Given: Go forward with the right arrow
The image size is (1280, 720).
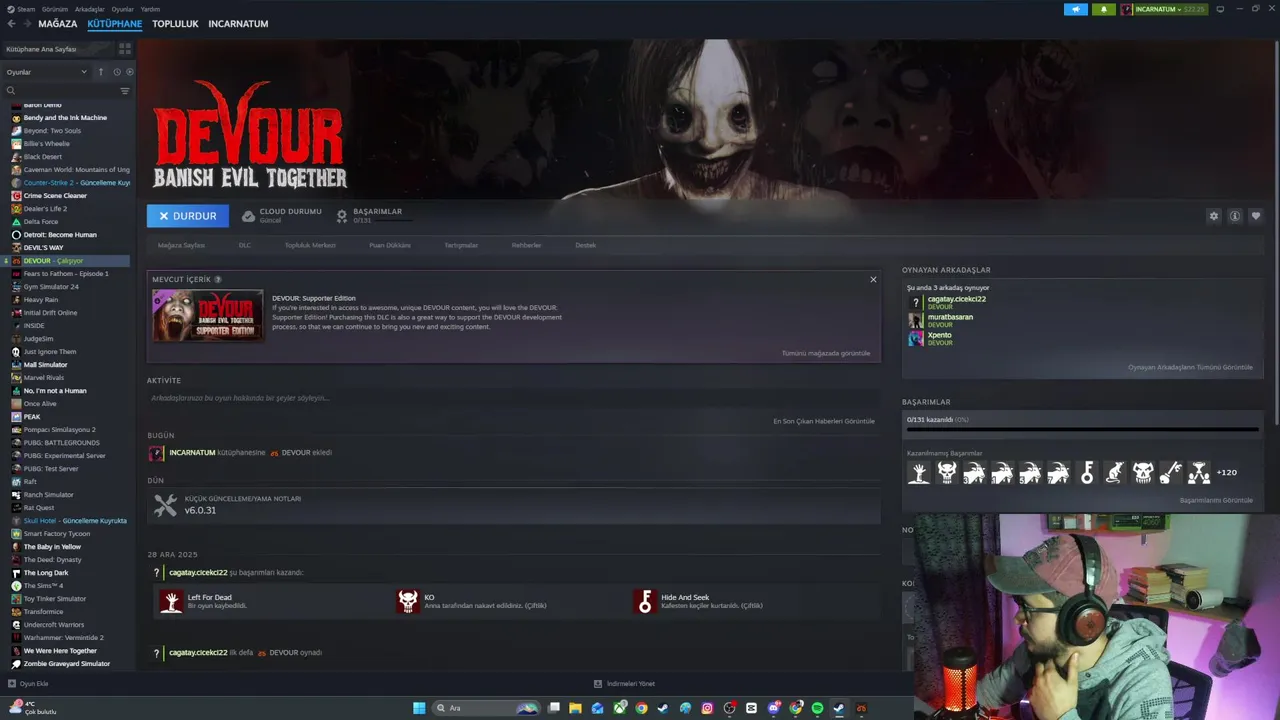Looking at the screenshot, I should pyautogui.click(x=26, y=24).
